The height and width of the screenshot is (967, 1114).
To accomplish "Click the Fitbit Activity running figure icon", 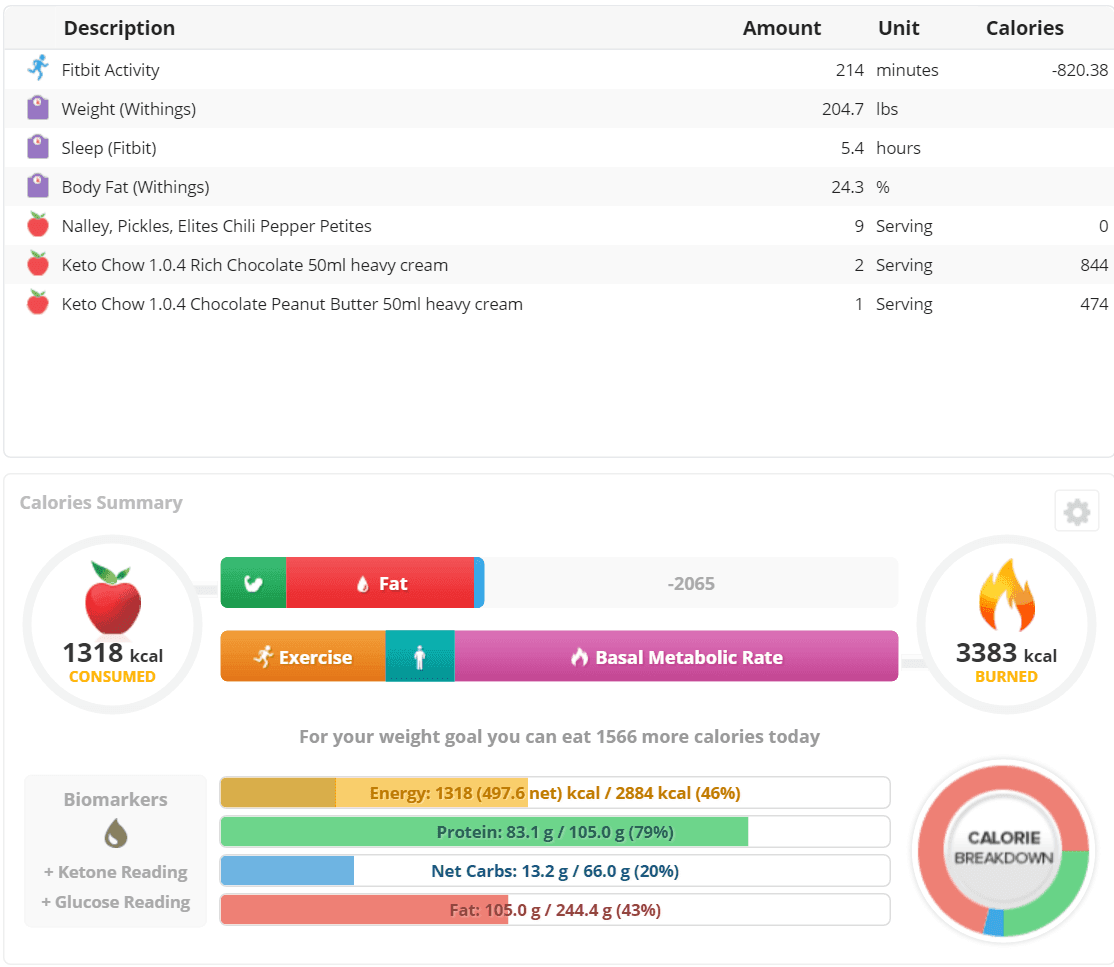I will (x=38, y=69).
